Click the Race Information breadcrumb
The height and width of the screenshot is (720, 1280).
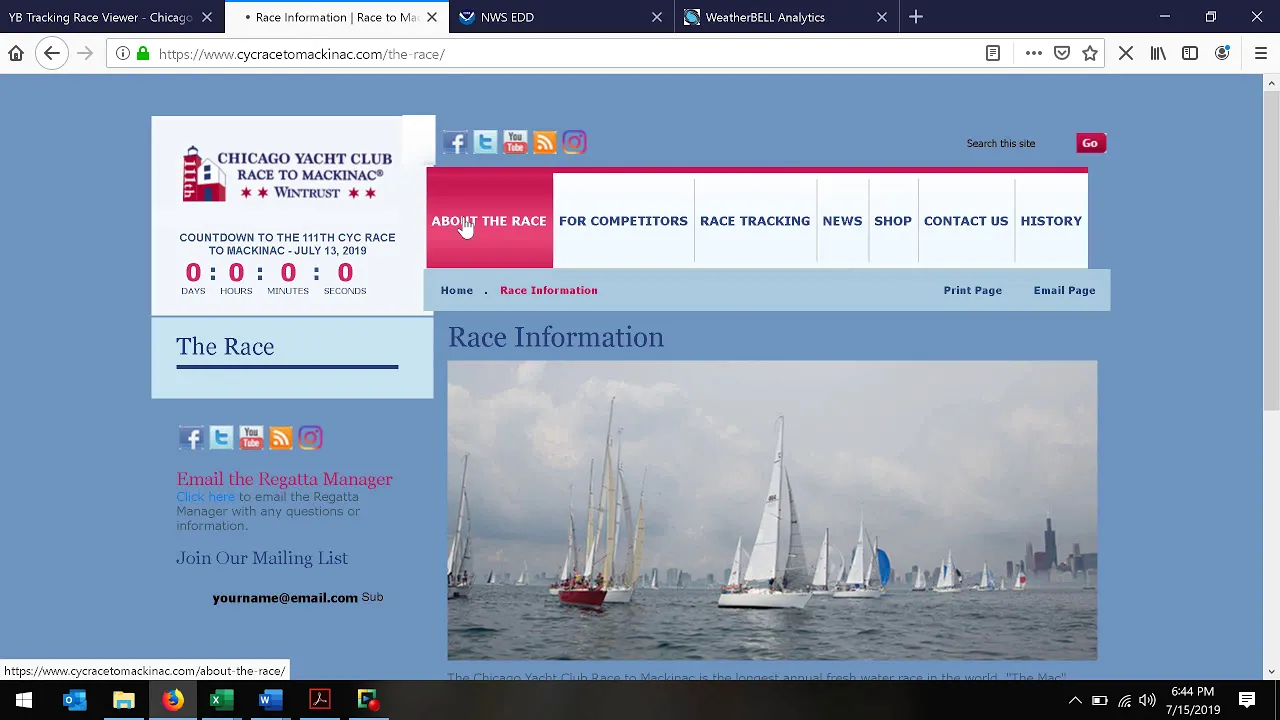click(549, 290)
